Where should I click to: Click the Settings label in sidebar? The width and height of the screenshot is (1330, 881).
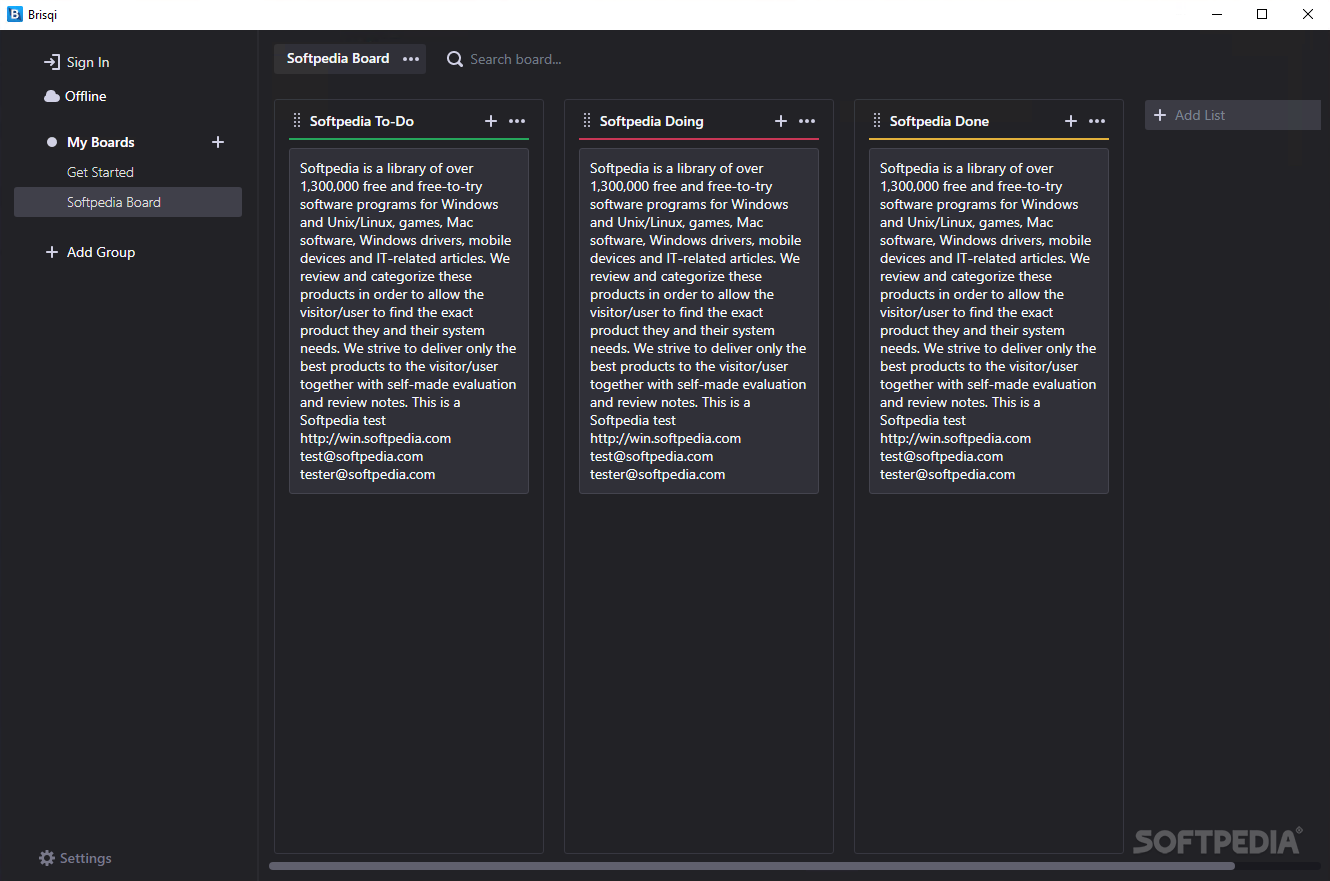click(x=86, y=858)
